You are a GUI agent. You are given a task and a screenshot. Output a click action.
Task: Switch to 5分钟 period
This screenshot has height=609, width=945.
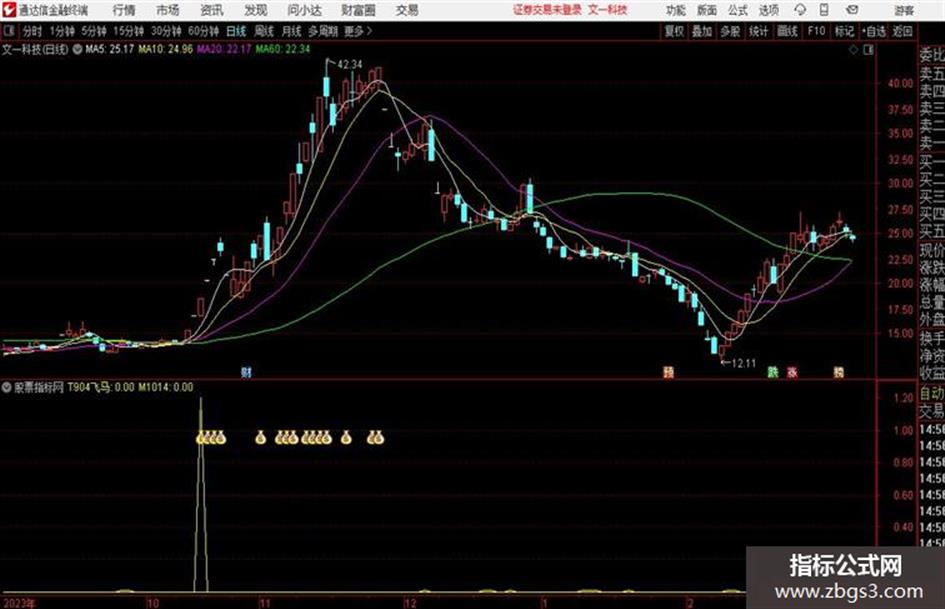[x=93, y=31]
